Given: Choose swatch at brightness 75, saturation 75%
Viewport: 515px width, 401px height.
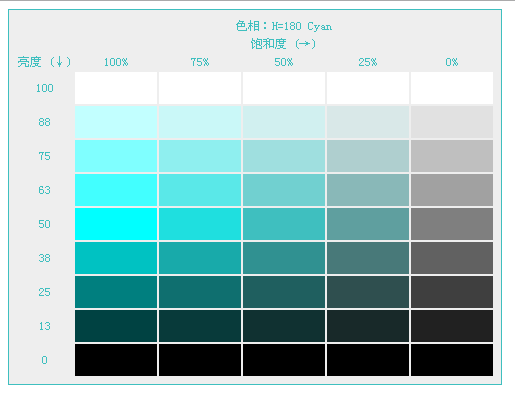Looking at the screenshot, I should [200, 156].
